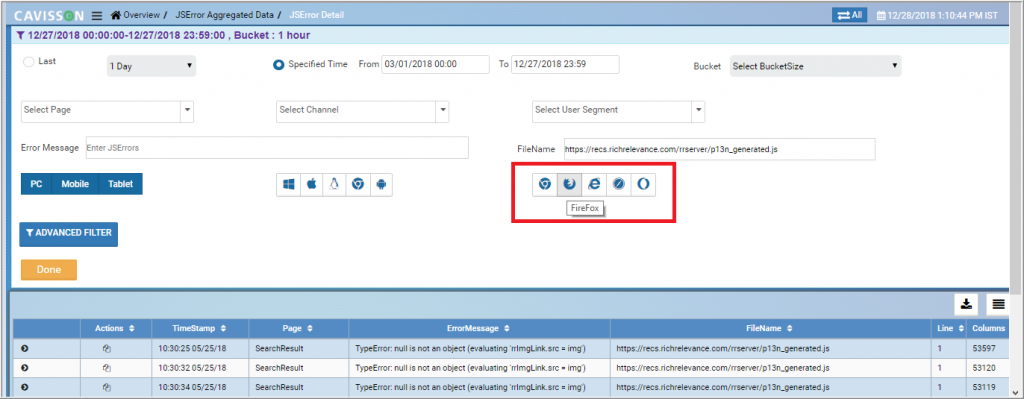Image resolution: width=1024 pixels, height=399 pixels.
Task: Expand the 10:30:34 table row
Action: coord(25,387)
